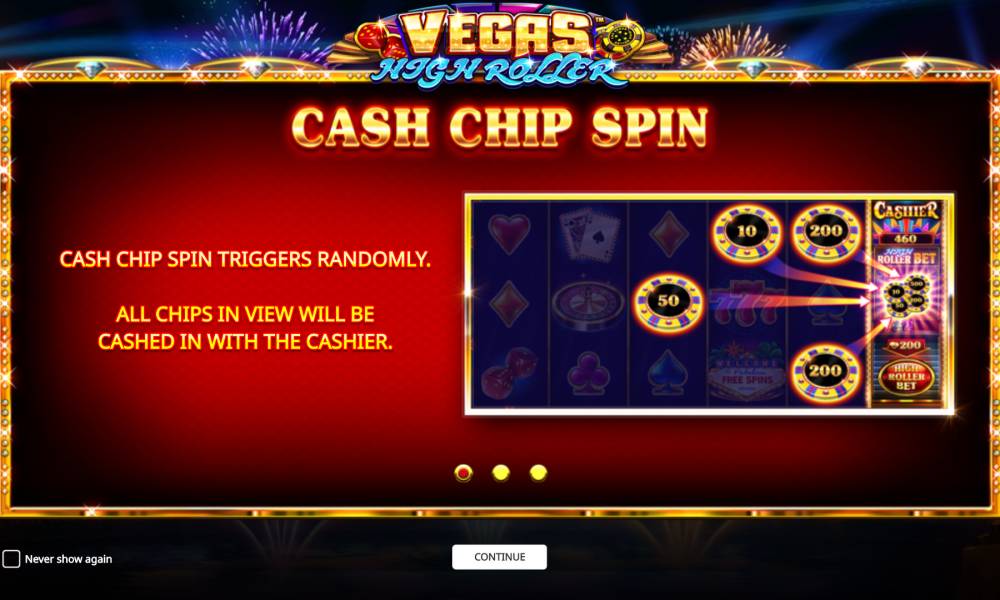Click the red dice symbol on reels
This screenshot has width=1000, height=600.
pos(508,373)
